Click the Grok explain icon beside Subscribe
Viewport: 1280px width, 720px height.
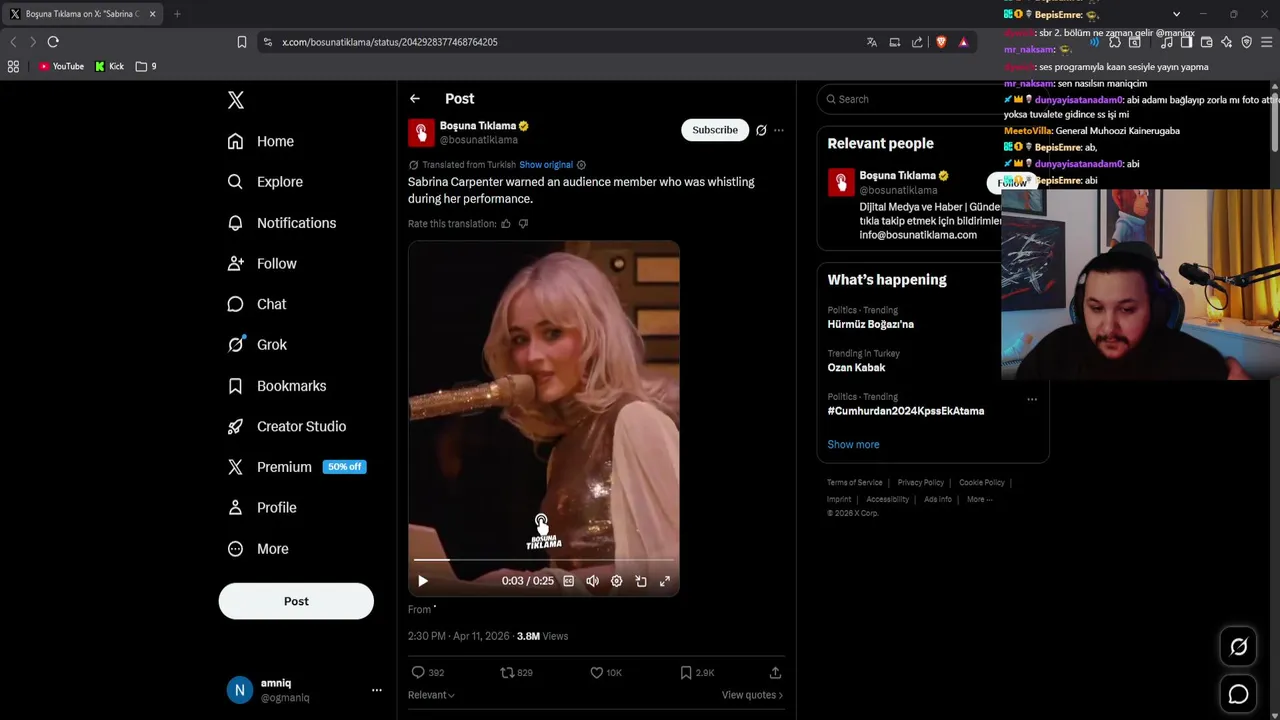(x=761, y=130)
